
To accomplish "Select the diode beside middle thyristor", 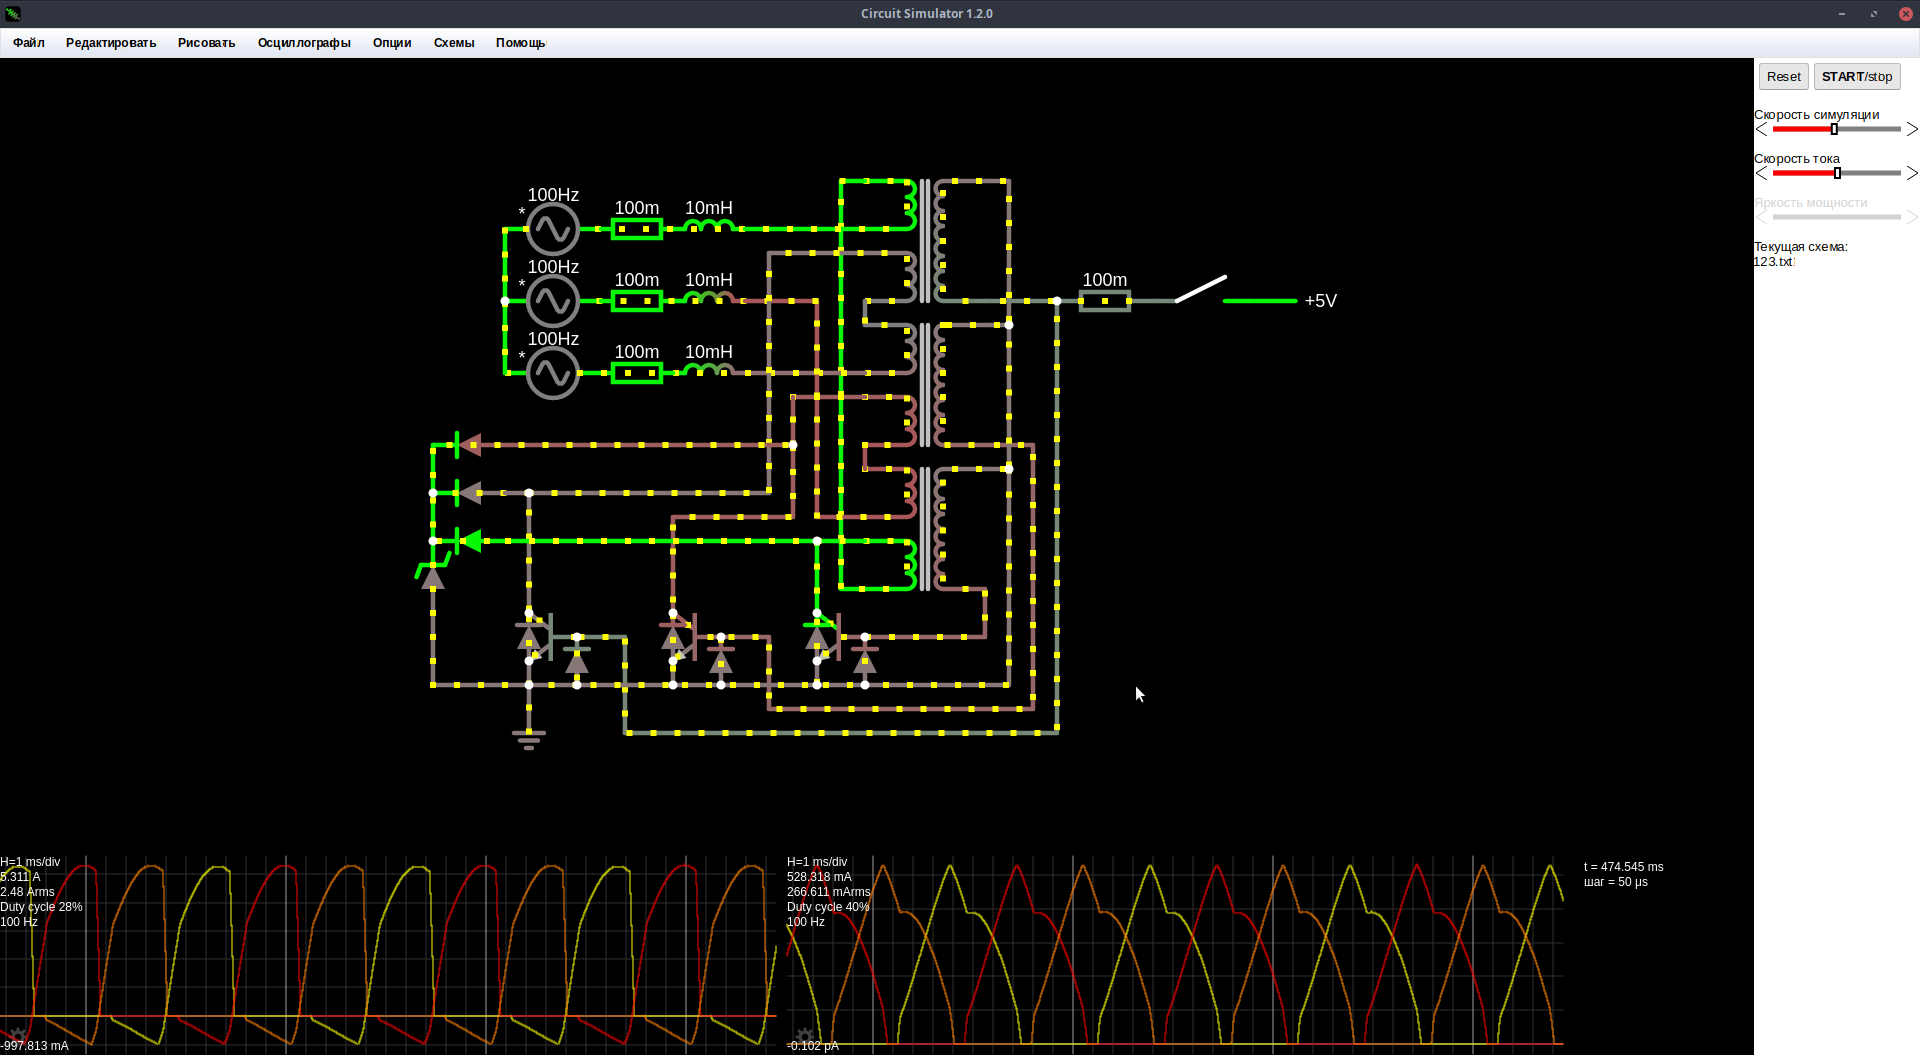I will tap(721, 661).
